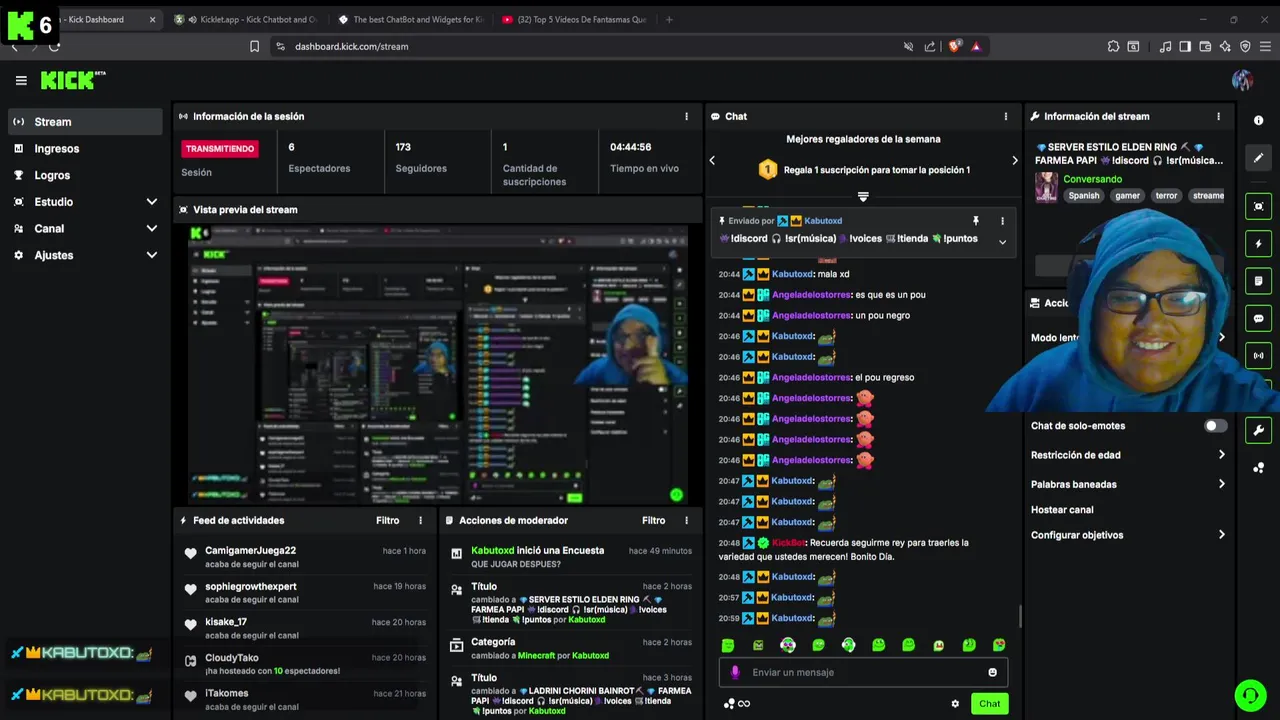The width and height of the screenshot is (1280, 720).
Task: Switch to Top 5 Videos De Fantasmas tab
Action: (x=574, y=19)
